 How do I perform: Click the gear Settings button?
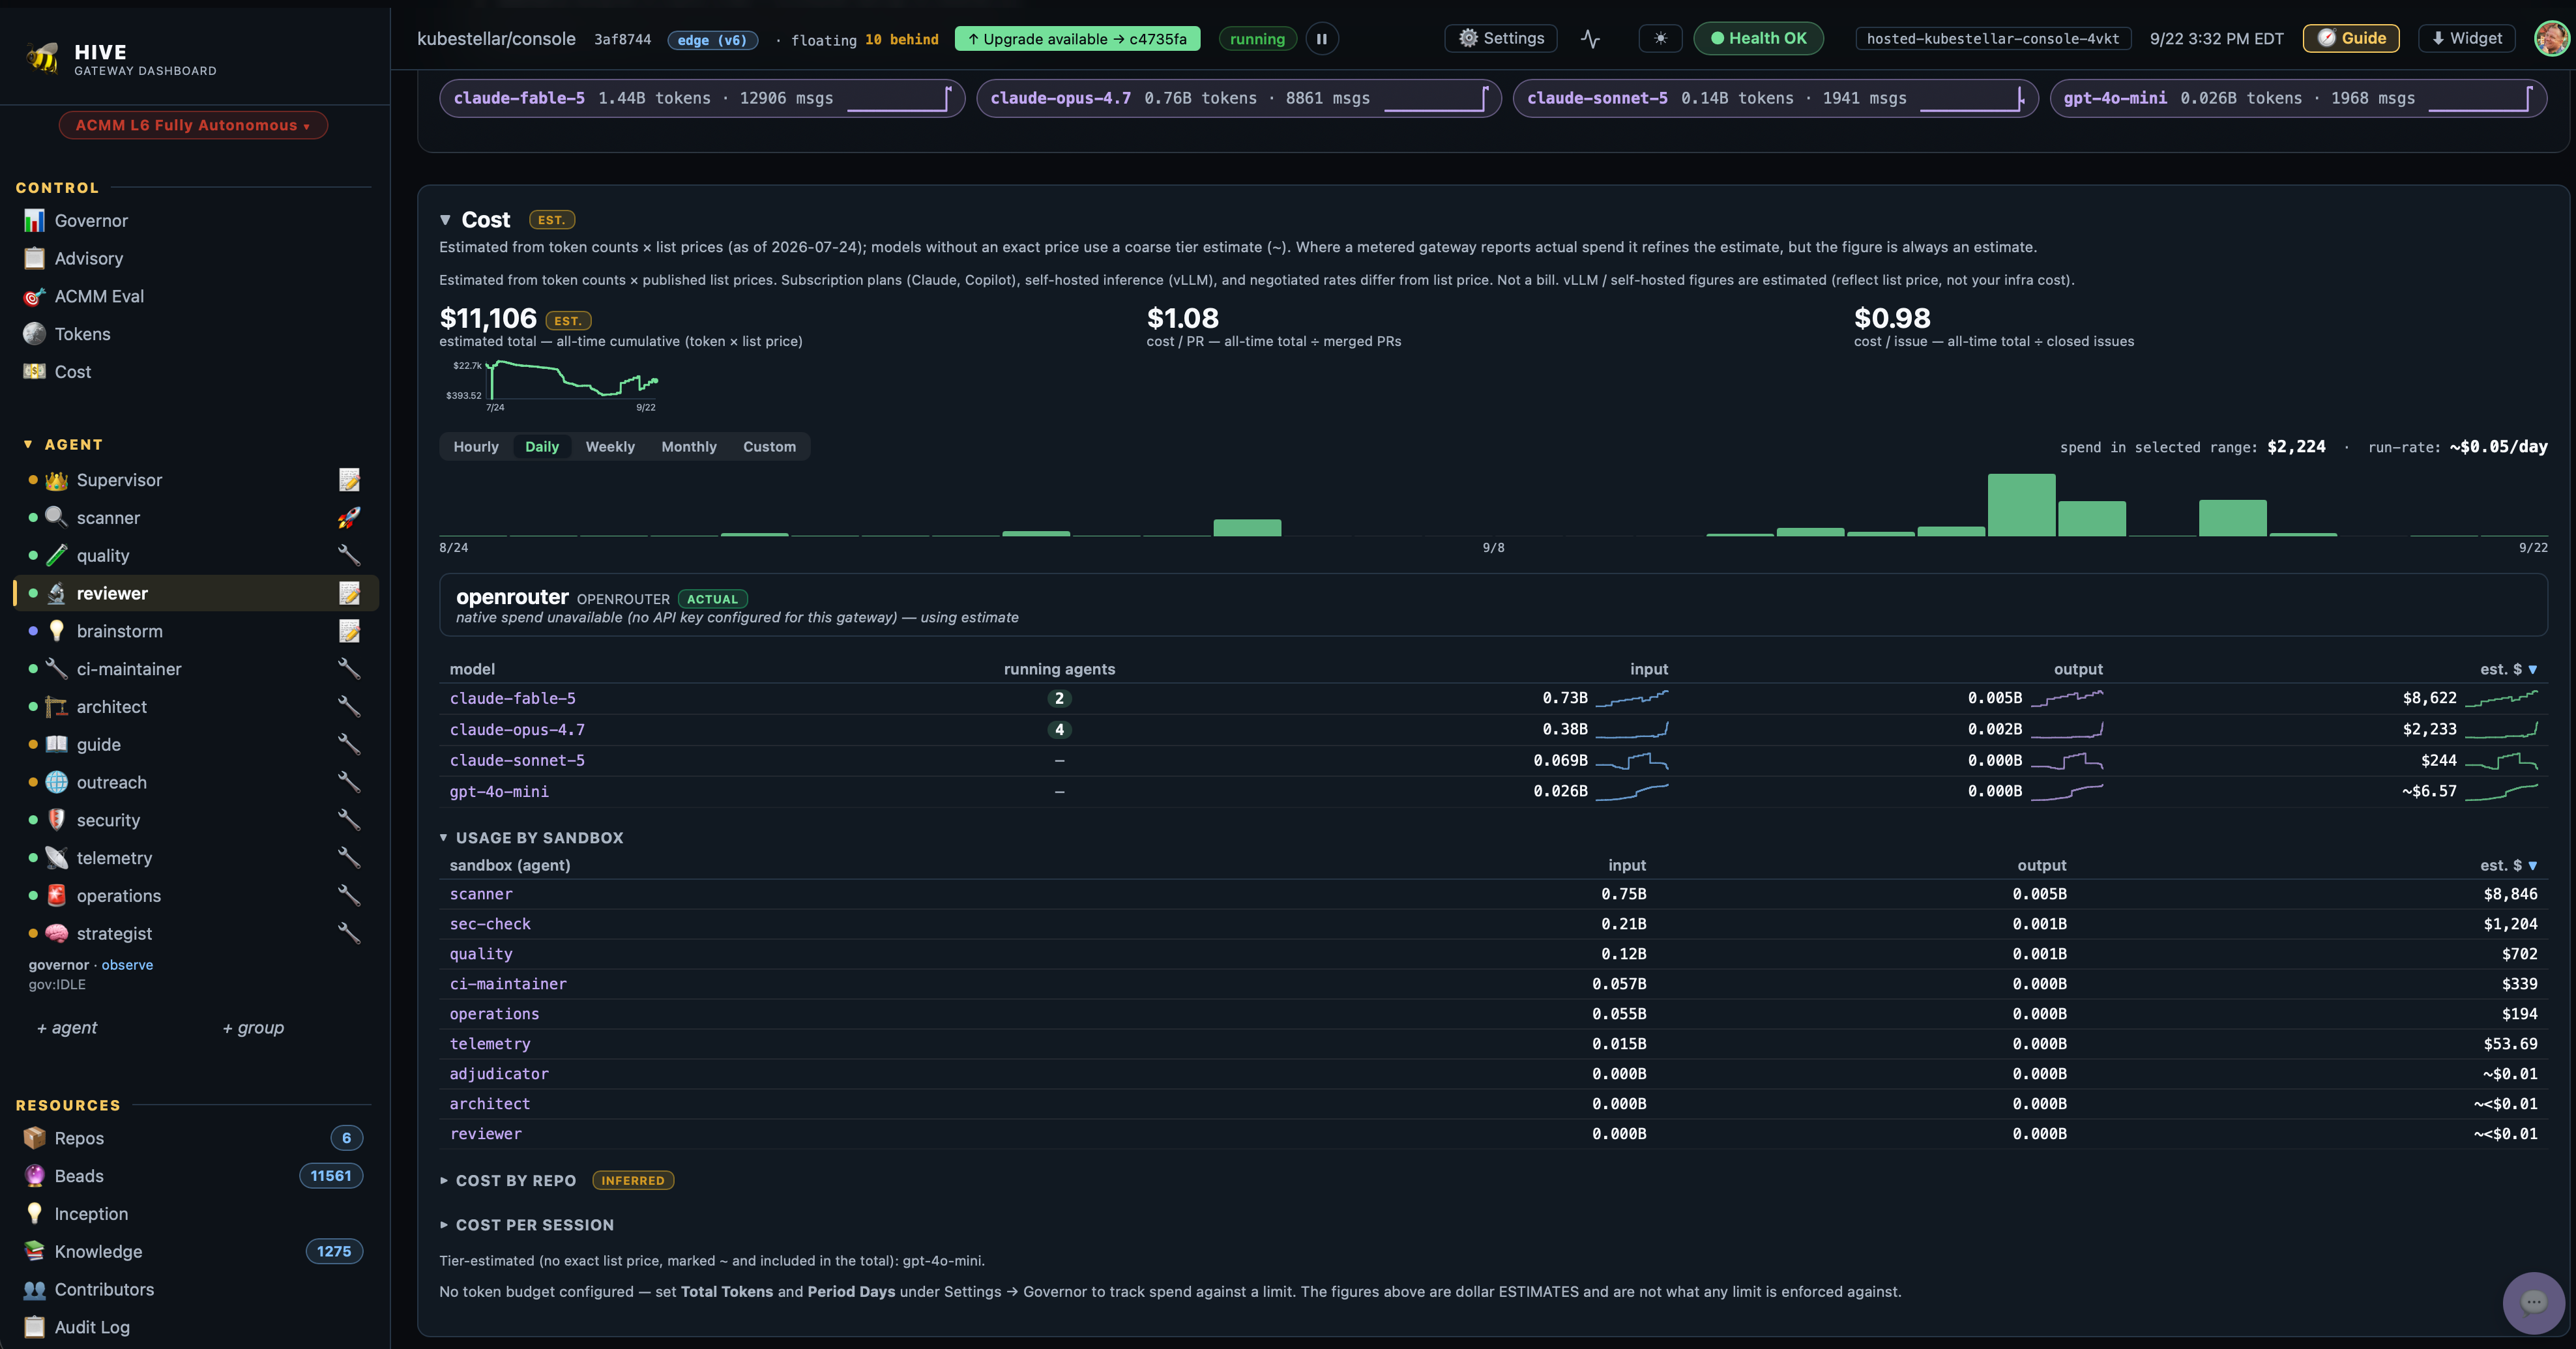1501,39
